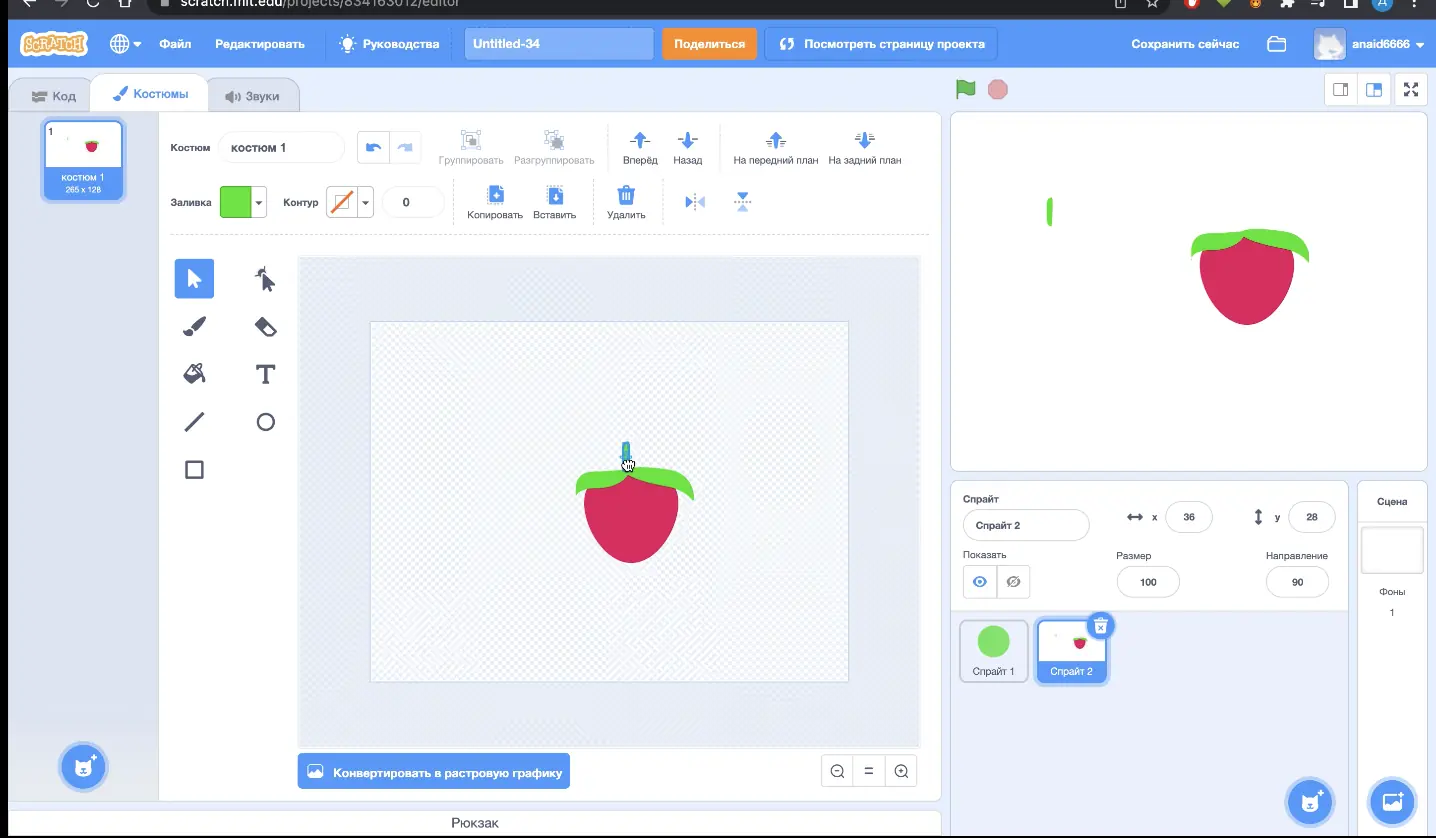Select the Brush tool

(194, 327)
